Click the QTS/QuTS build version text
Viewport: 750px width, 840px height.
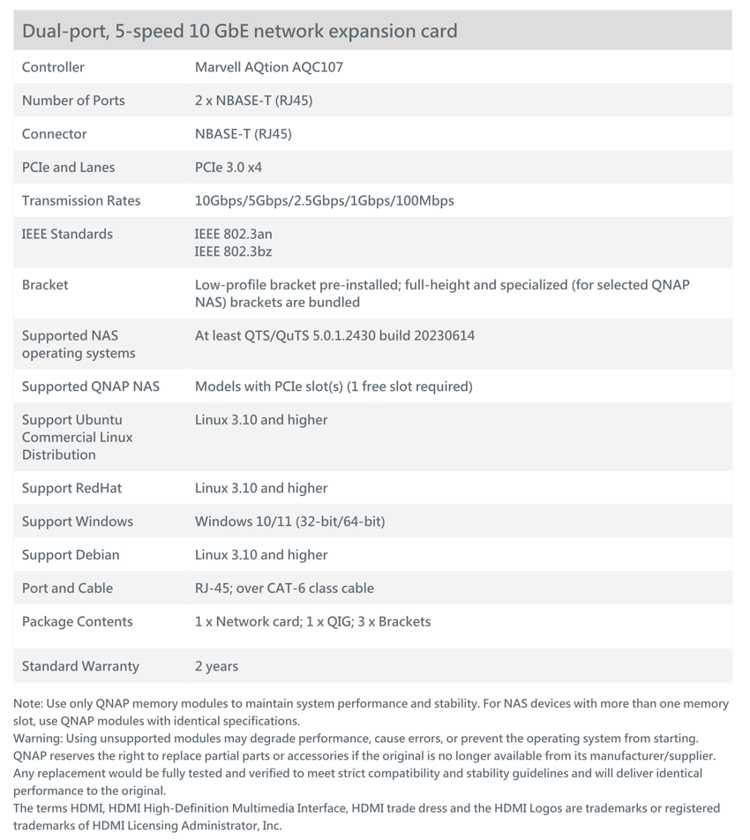coord(335,335)
